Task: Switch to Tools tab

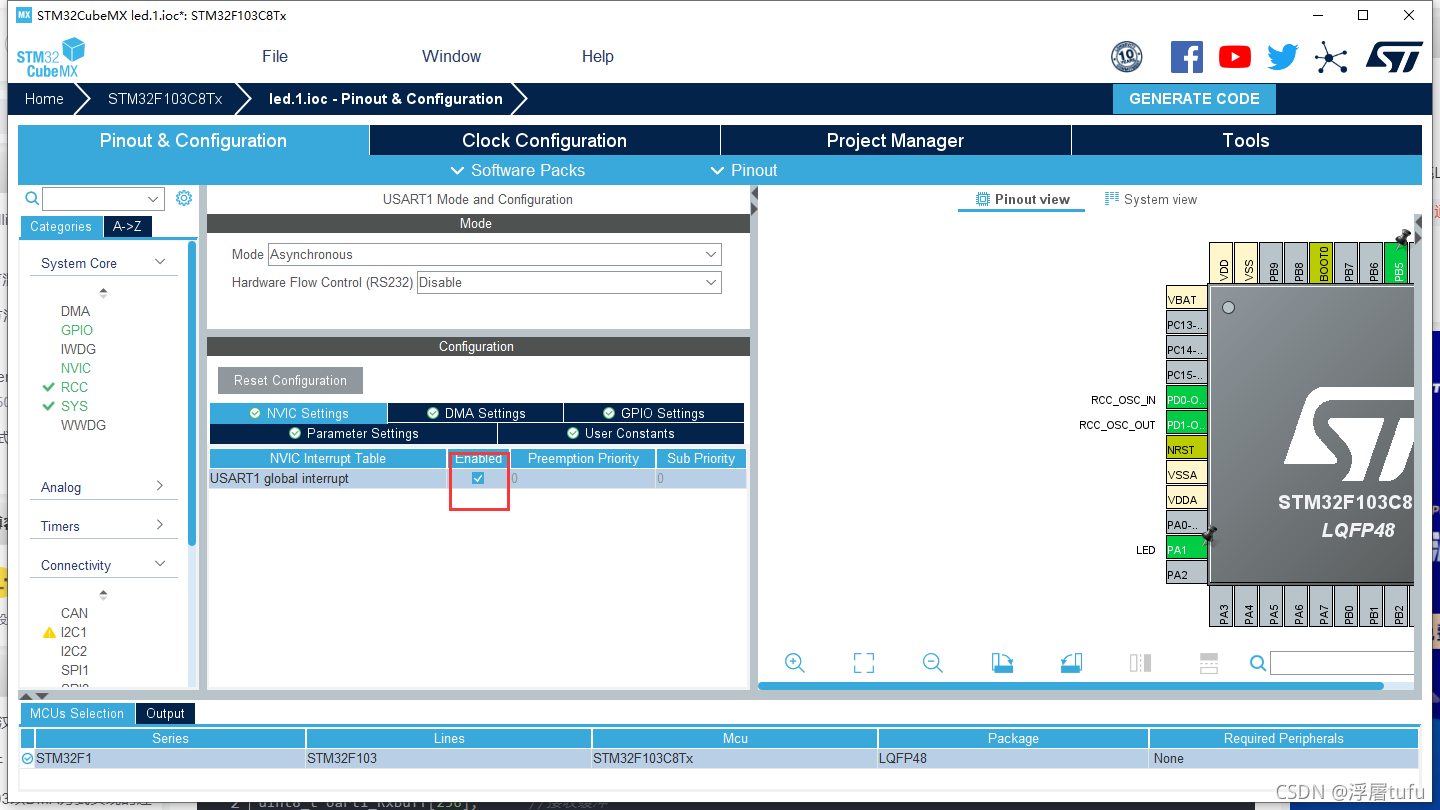Action: tap(1246, 140)
